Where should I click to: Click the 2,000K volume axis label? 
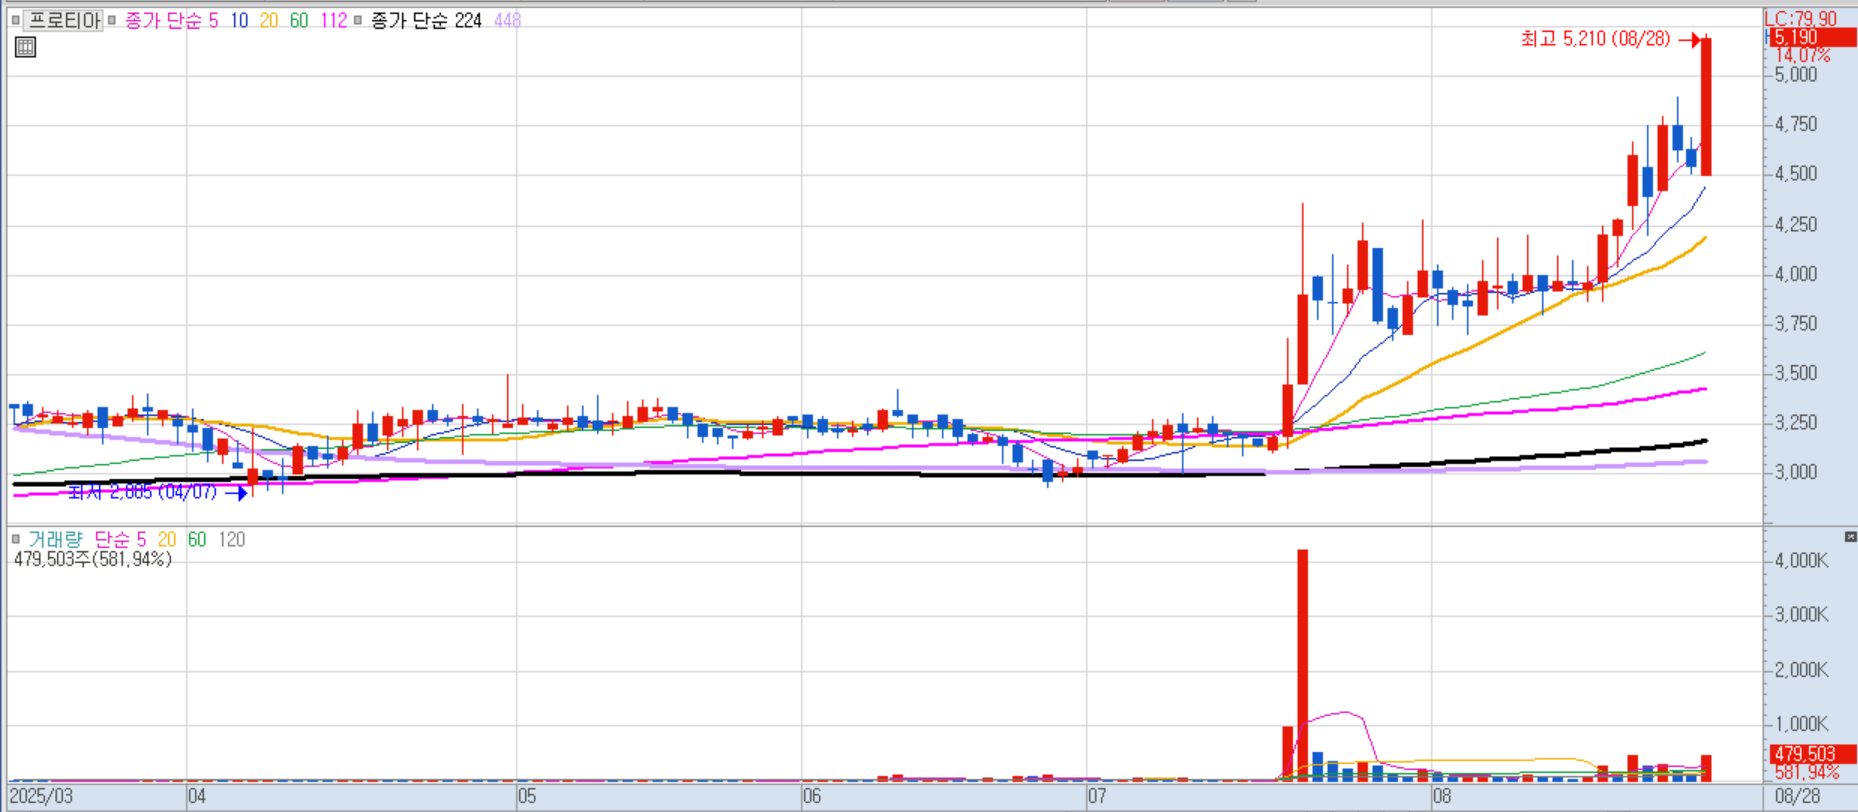pyautogui.click(x=1801, y=669)
